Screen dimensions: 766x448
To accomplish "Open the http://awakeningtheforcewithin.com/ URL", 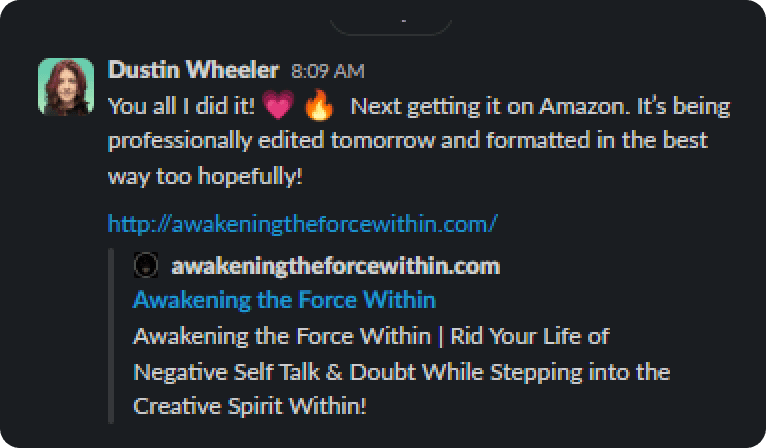I will tap(302, 224).
